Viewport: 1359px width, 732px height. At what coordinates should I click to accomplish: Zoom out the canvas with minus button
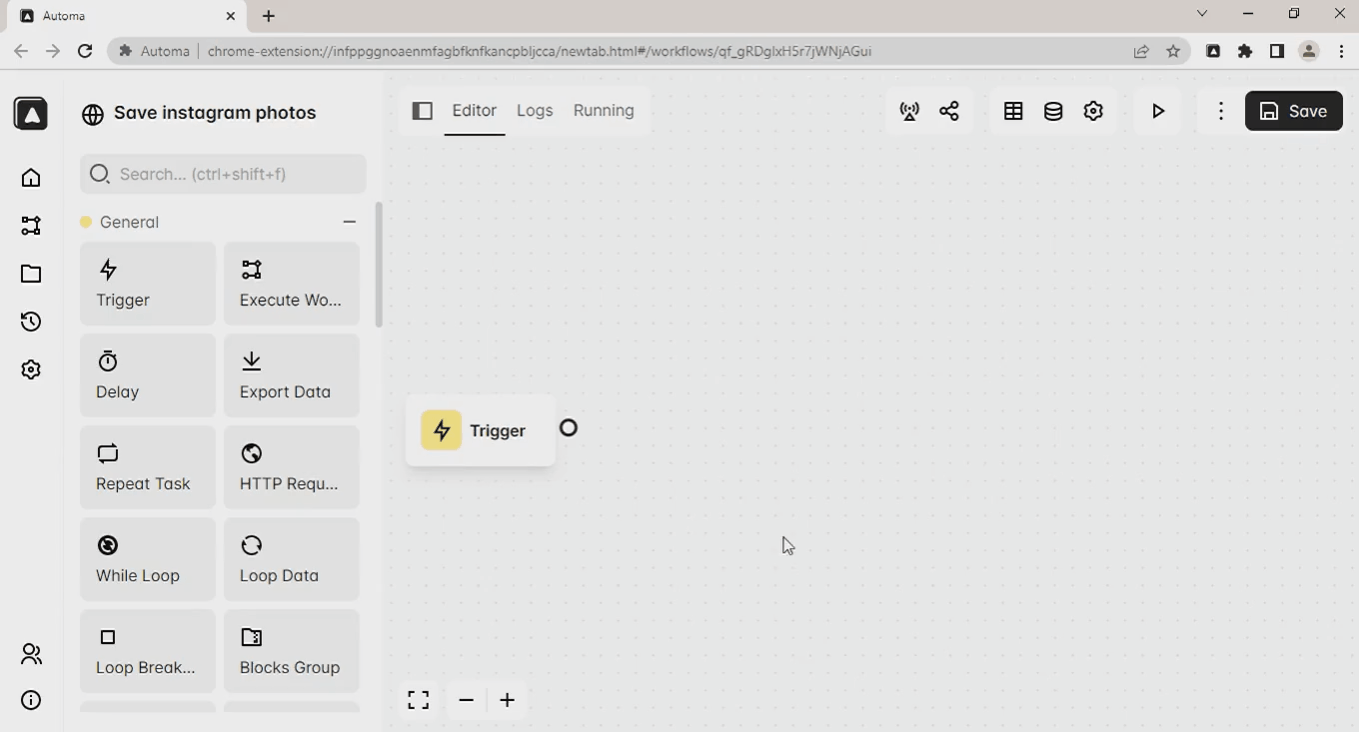point(466,700)
